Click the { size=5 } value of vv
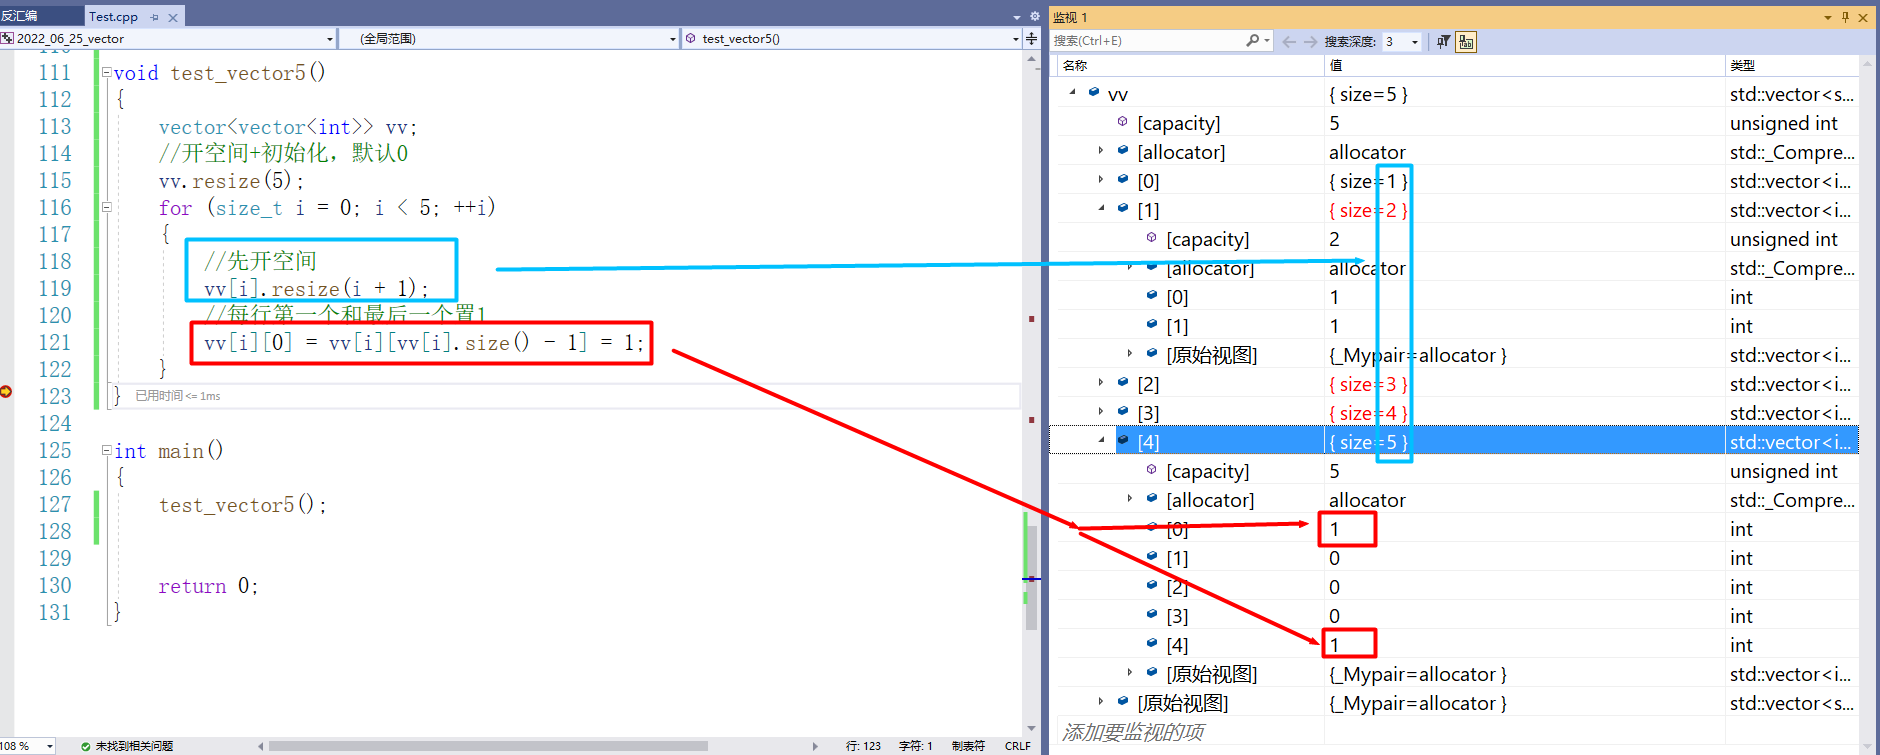 click(1368, 94)
